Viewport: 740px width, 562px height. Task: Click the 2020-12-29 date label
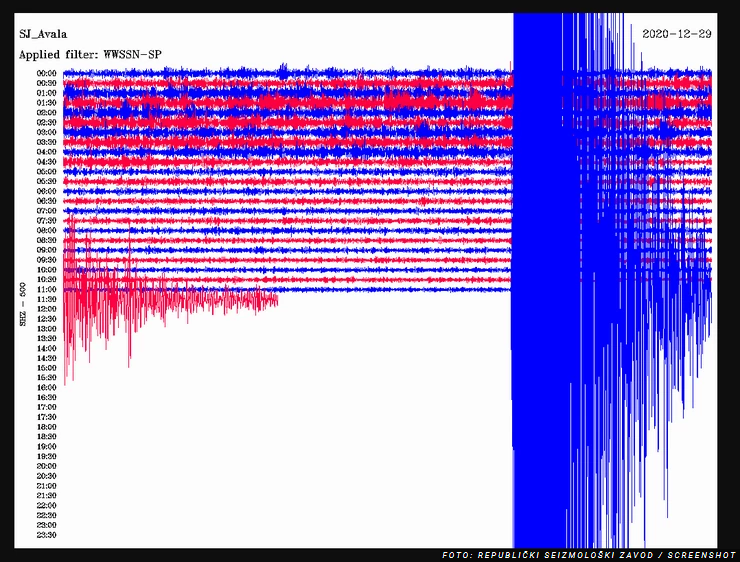coord(677,34)
